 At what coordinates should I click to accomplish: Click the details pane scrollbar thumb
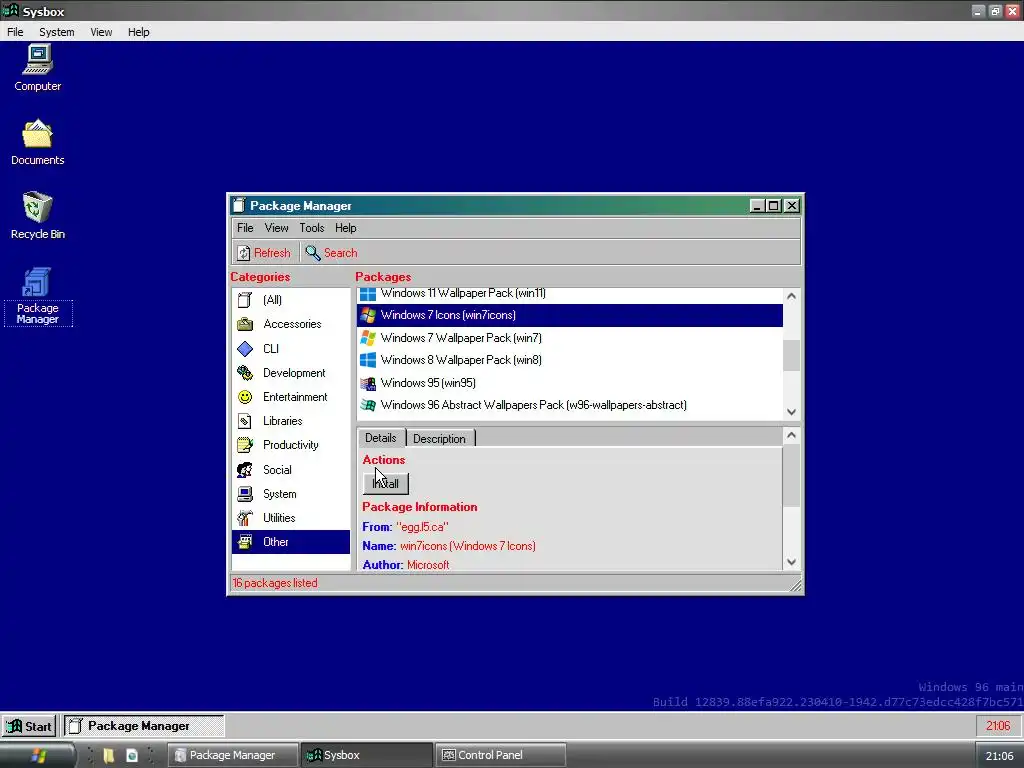(x=792, y=477)
